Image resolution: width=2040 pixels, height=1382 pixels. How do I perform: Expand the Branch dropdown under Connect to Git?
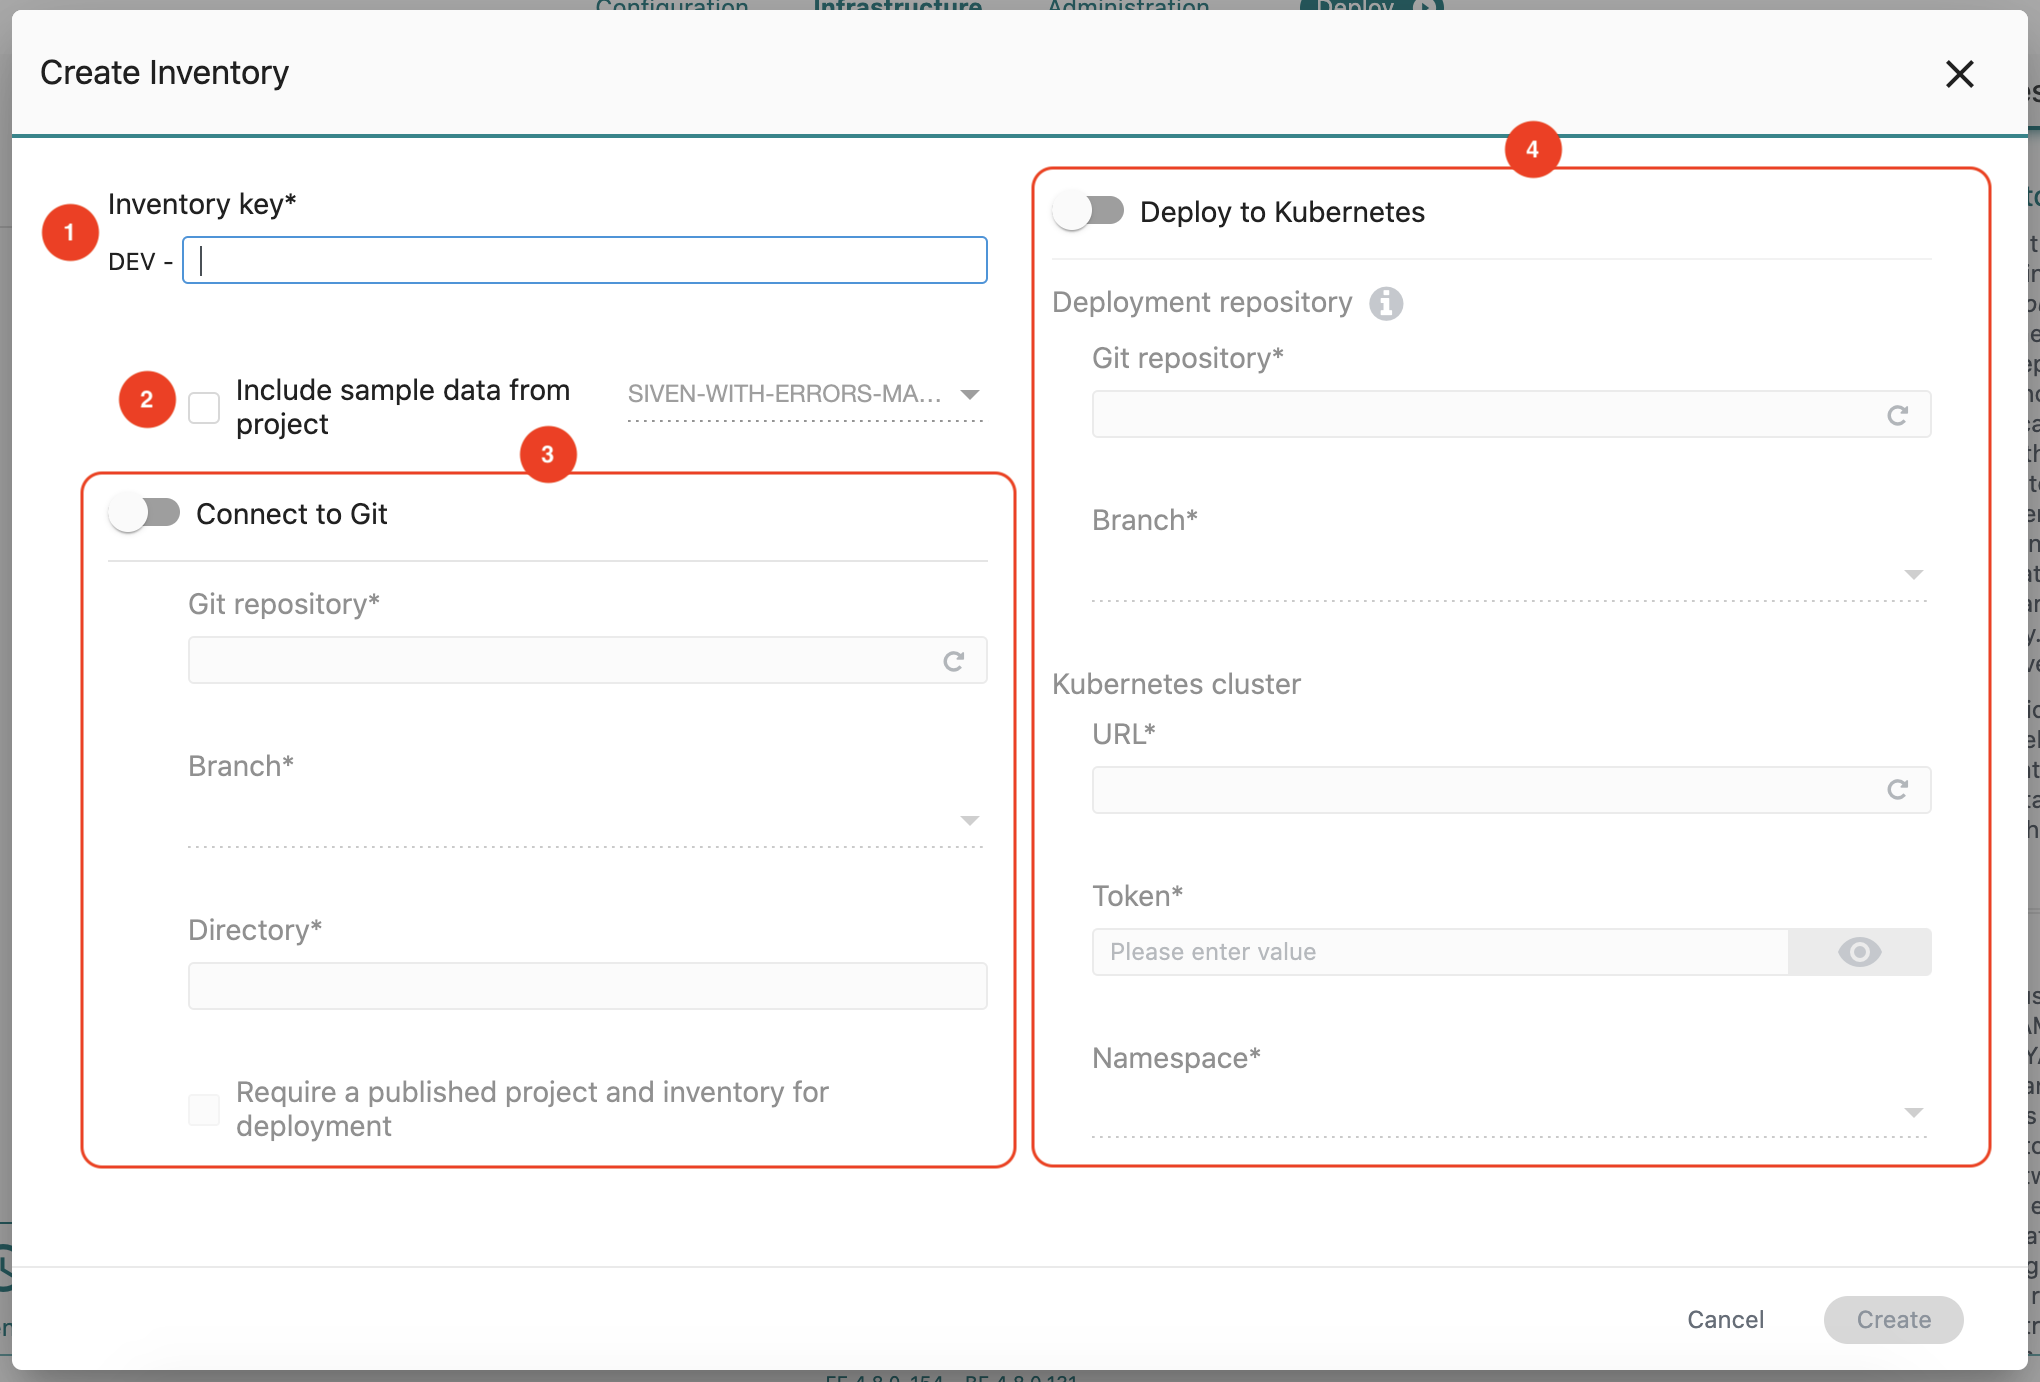tap(586, 821)
